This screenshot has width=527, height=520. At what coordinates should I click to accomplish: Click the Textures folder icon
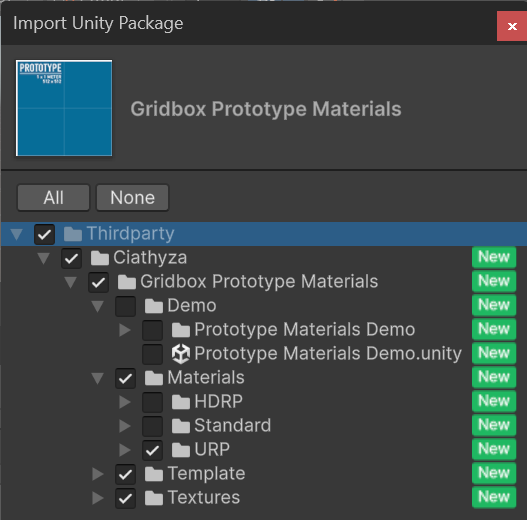pos(154,498)
